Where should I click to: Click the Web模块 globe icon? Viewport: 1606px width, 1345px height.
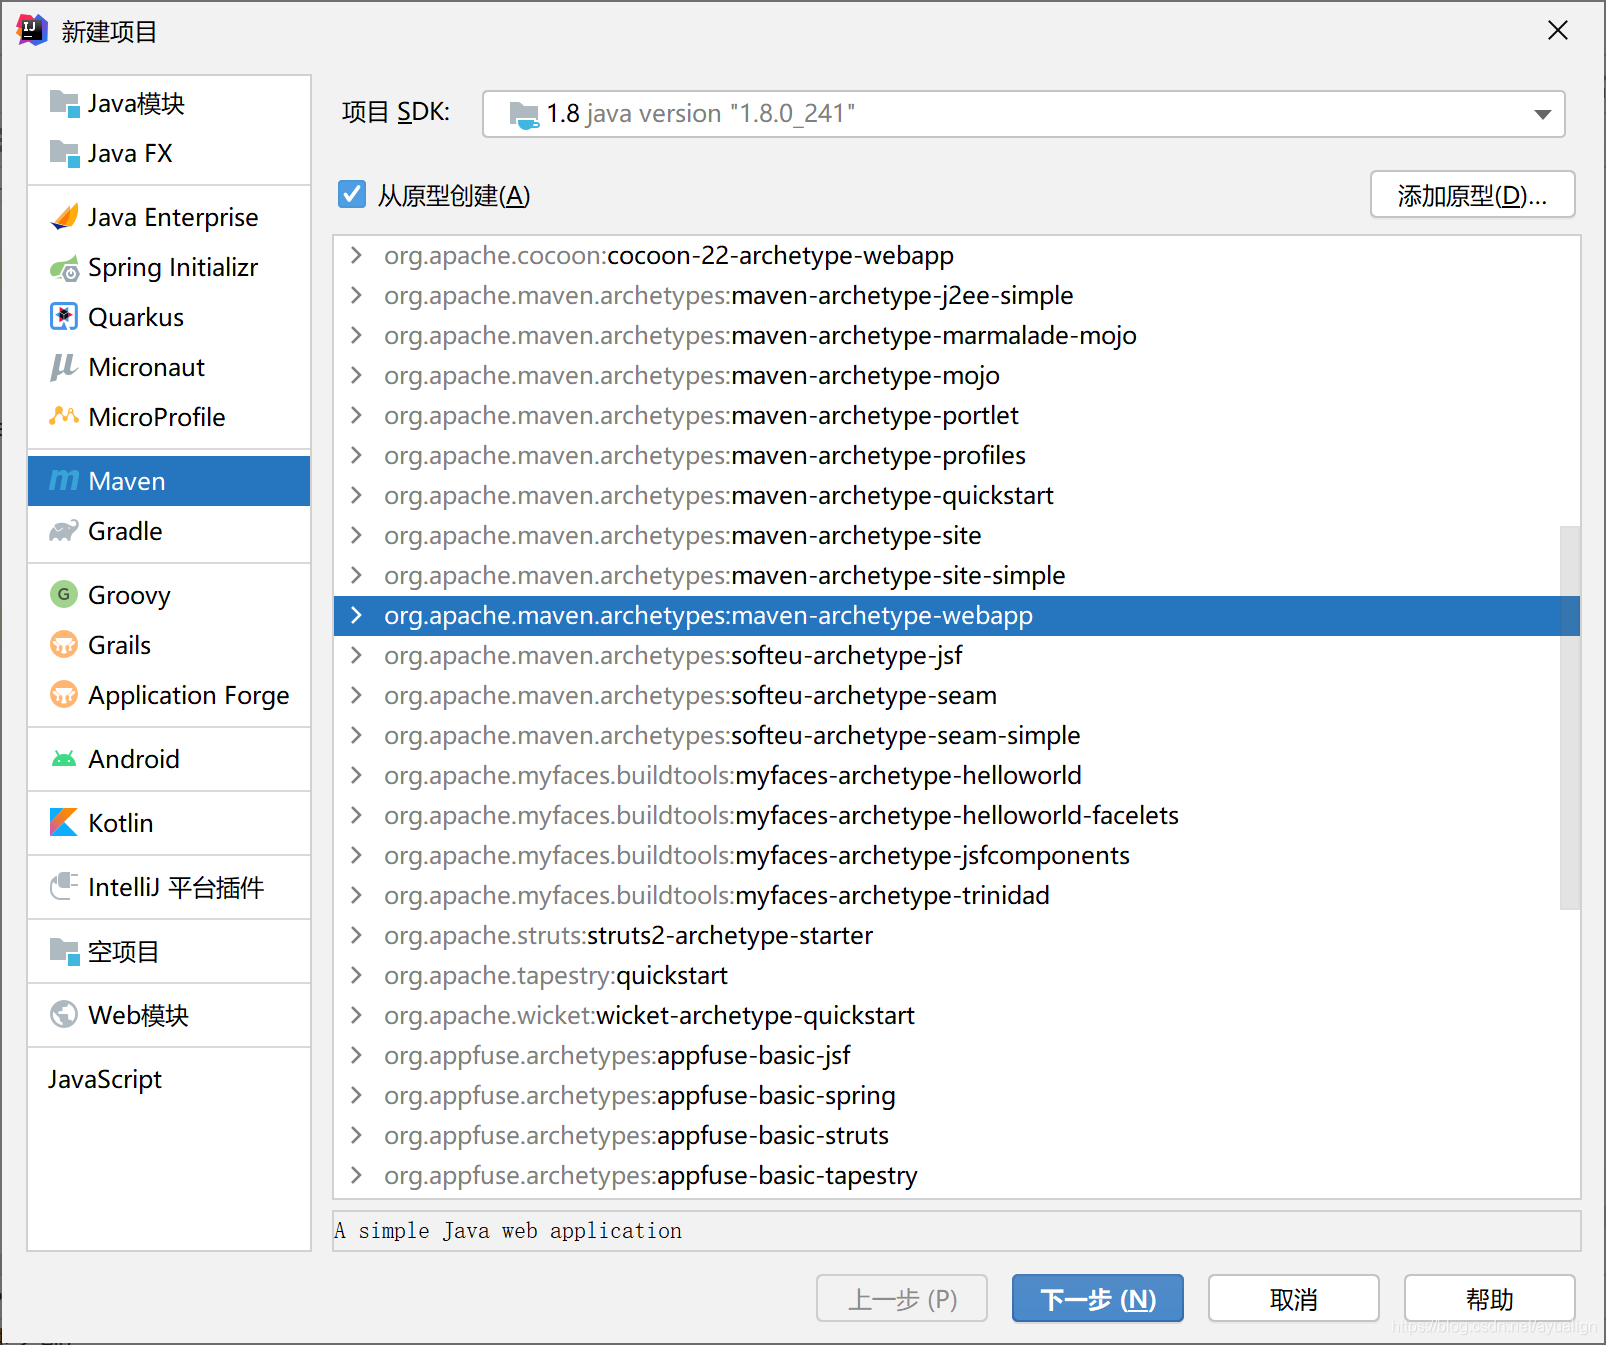(x=64, y=1015)
